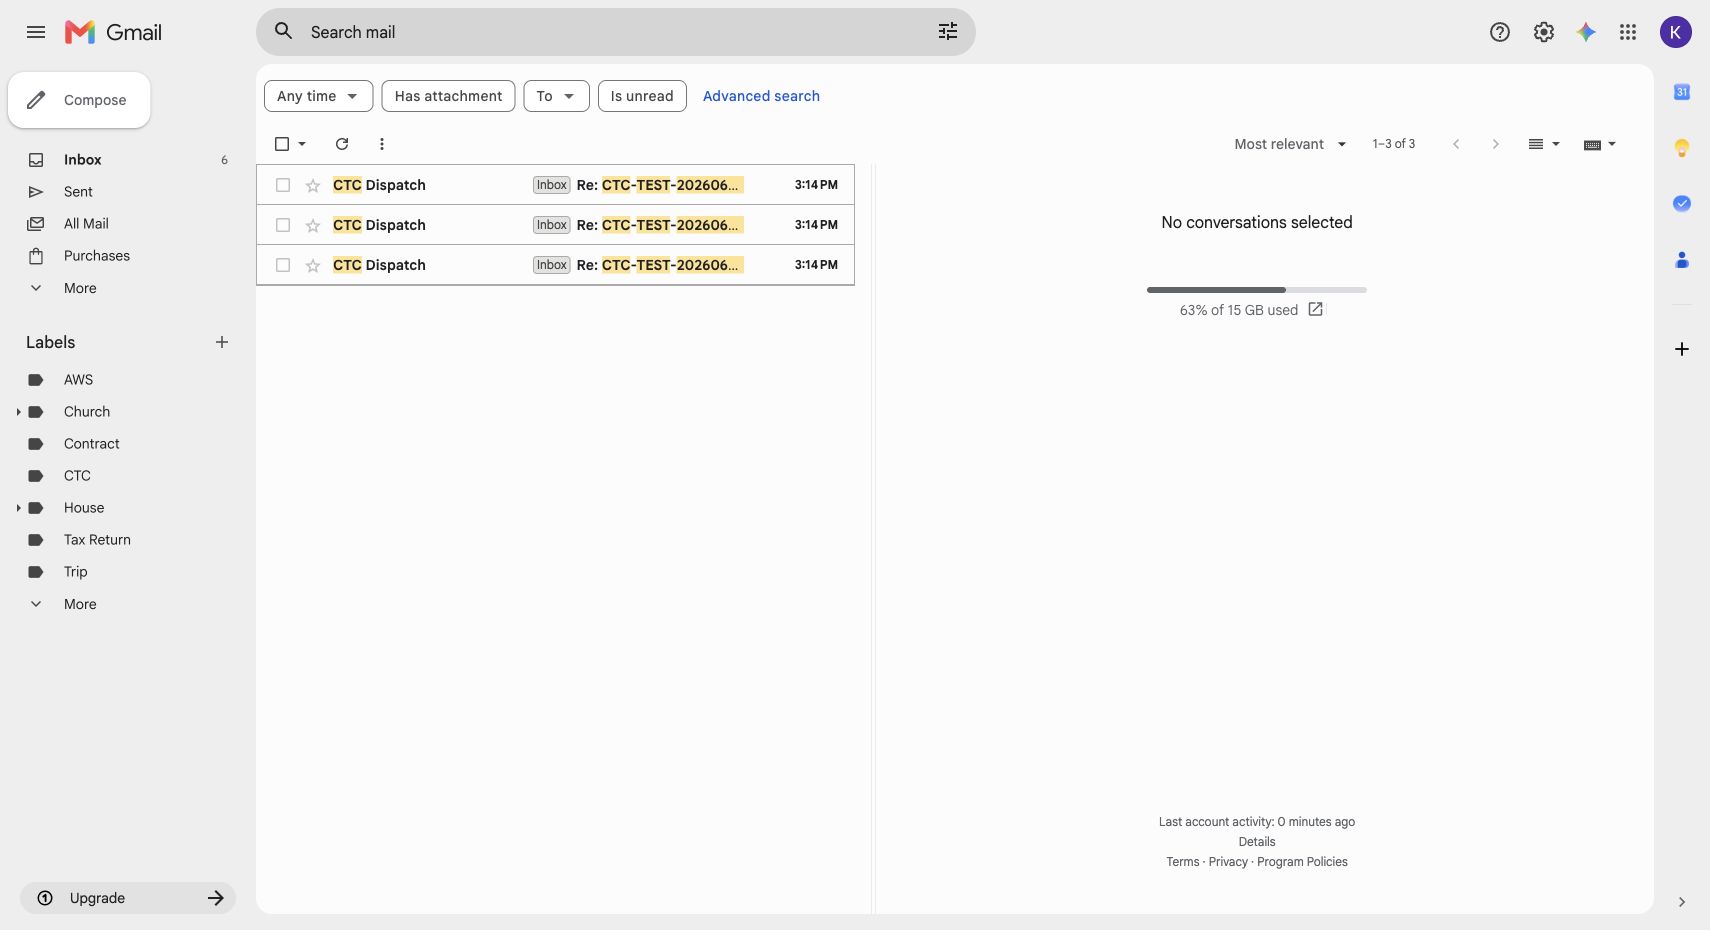
Task: Open the Support help icon
Action: pyautogui.click(x=1500, y=32)
